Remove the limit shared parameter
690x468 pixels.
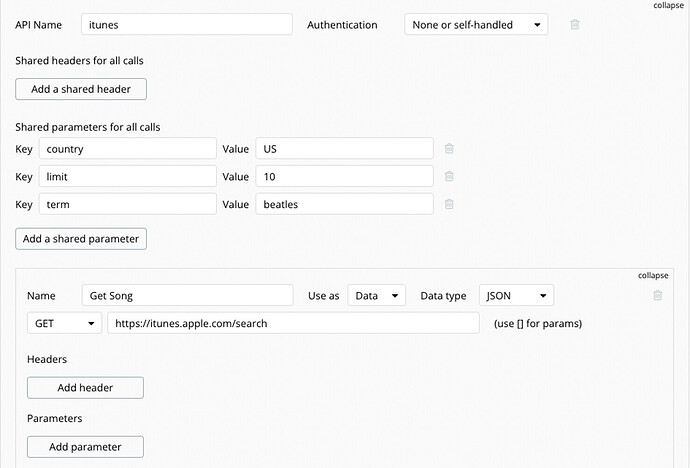coord(449,177)
